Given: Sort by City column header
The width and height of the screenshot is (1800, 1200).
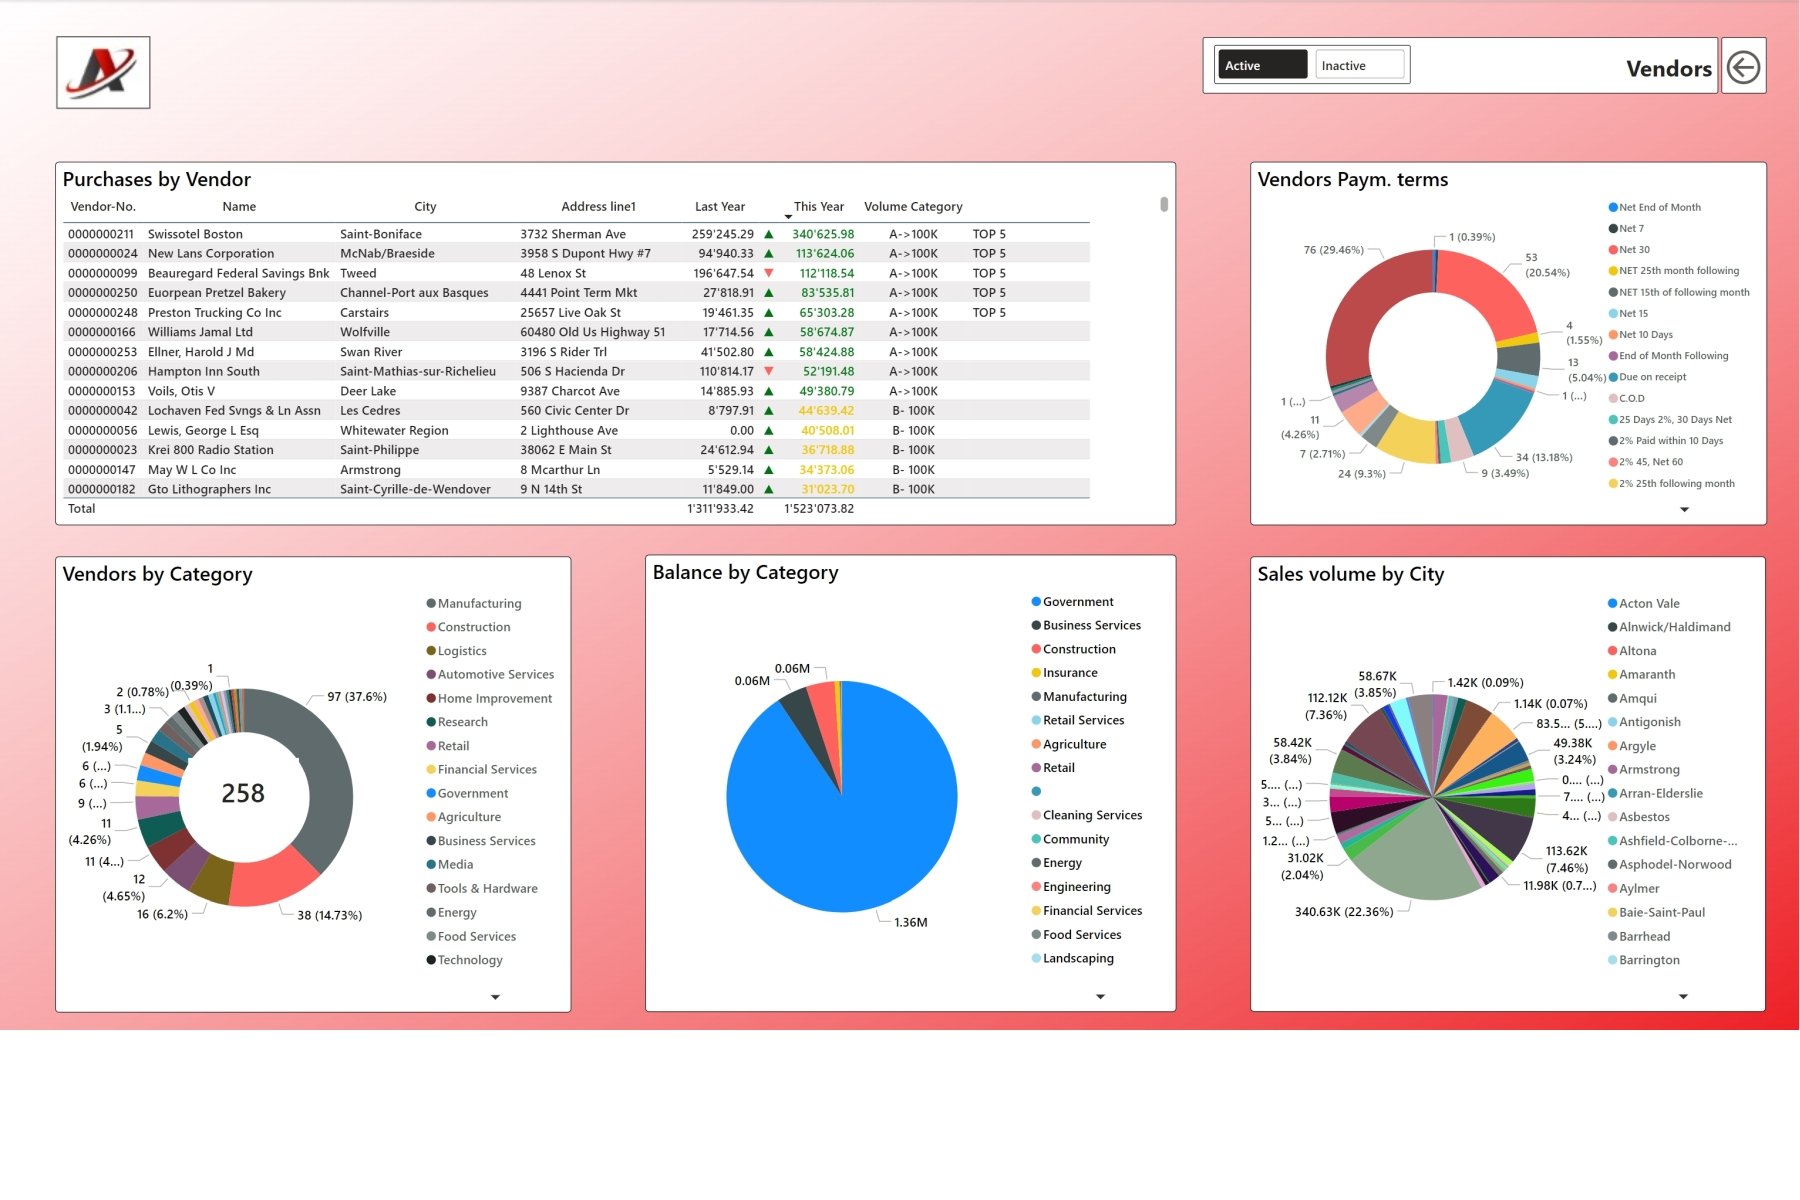Looking at the screenshot, I should click(425, 206).
